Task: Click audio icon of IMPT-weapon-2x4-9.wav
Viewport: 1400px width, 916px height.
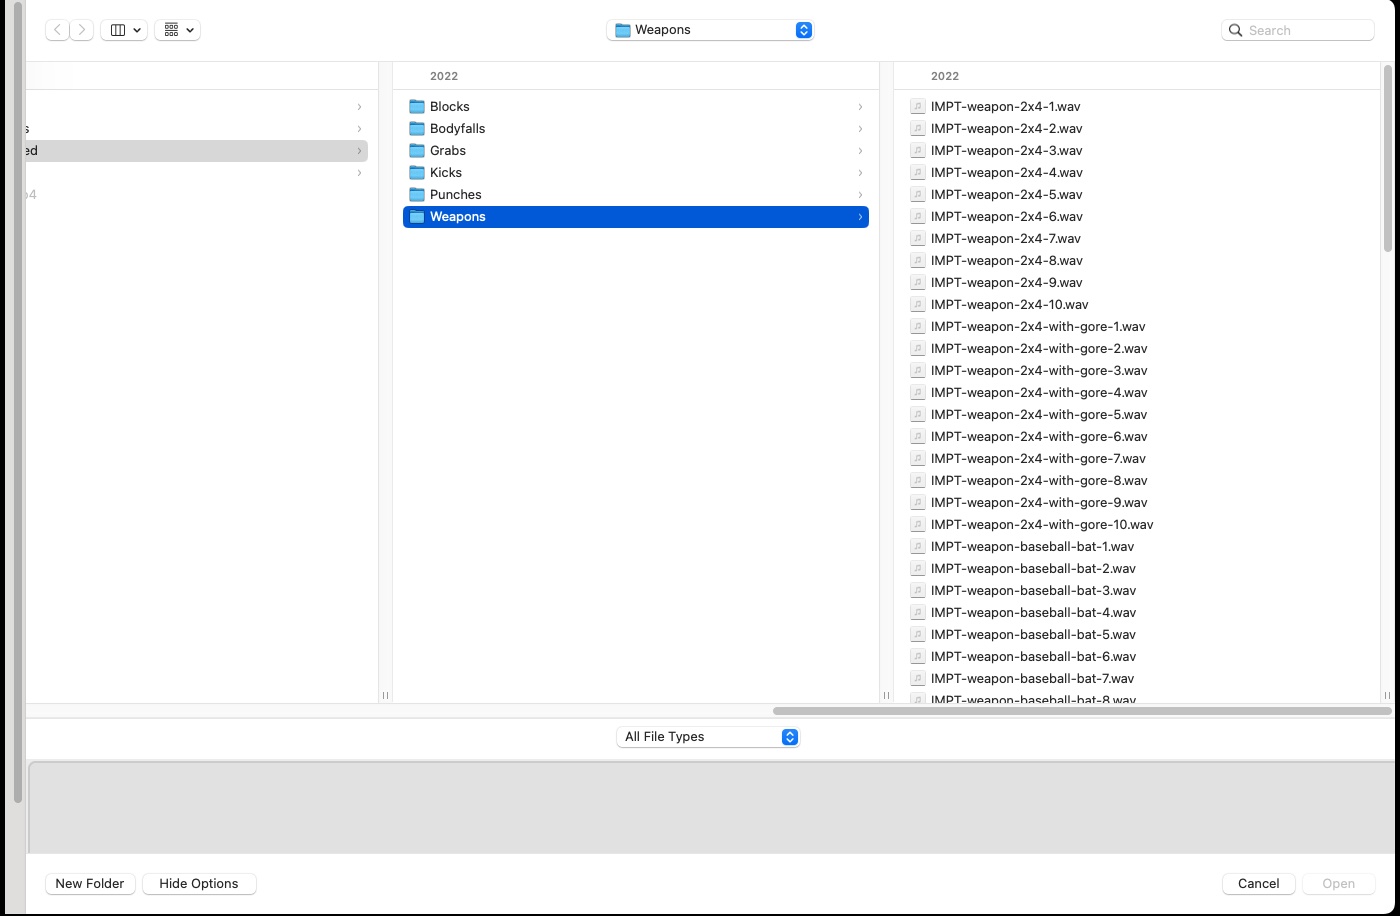Action: pos(917,282)
